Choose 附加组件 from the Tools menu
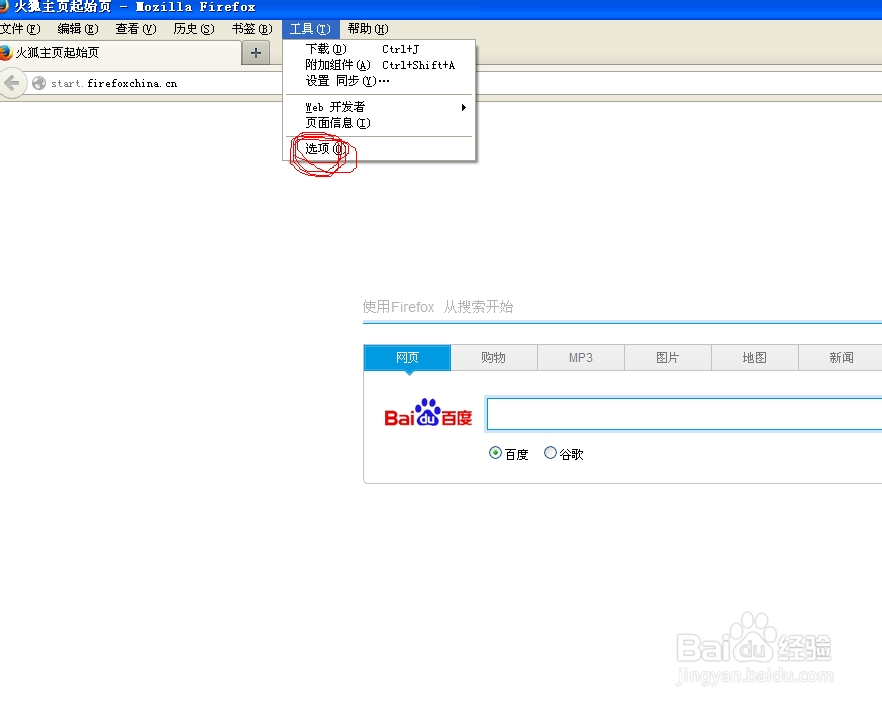Viewport: 882px width, 706px height. click(x=380, y=65)
